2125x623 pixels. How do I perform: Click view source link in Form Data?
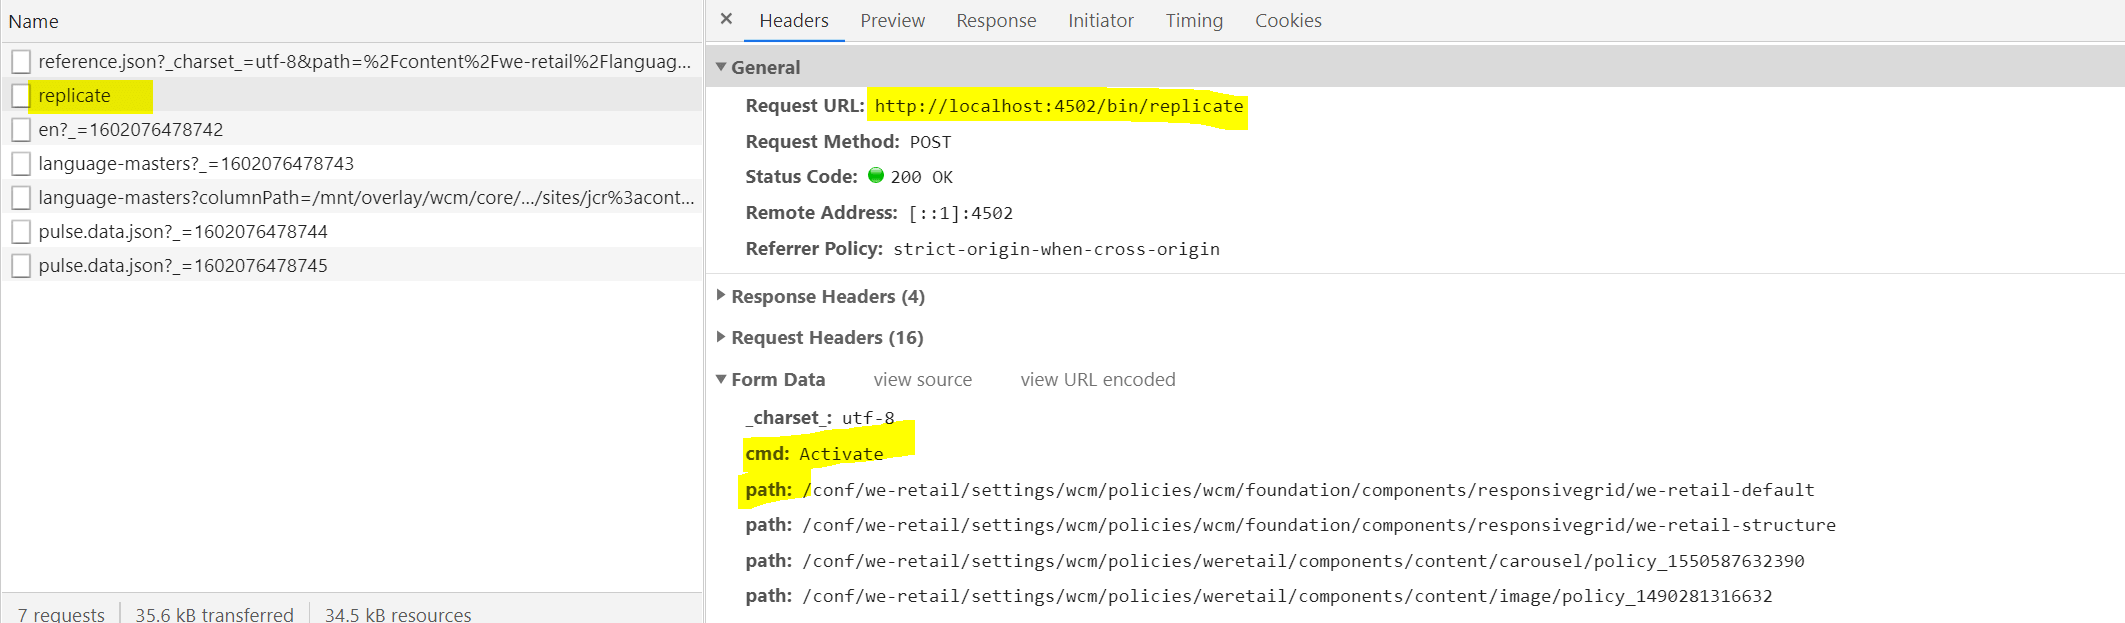(x=922, y=380)
